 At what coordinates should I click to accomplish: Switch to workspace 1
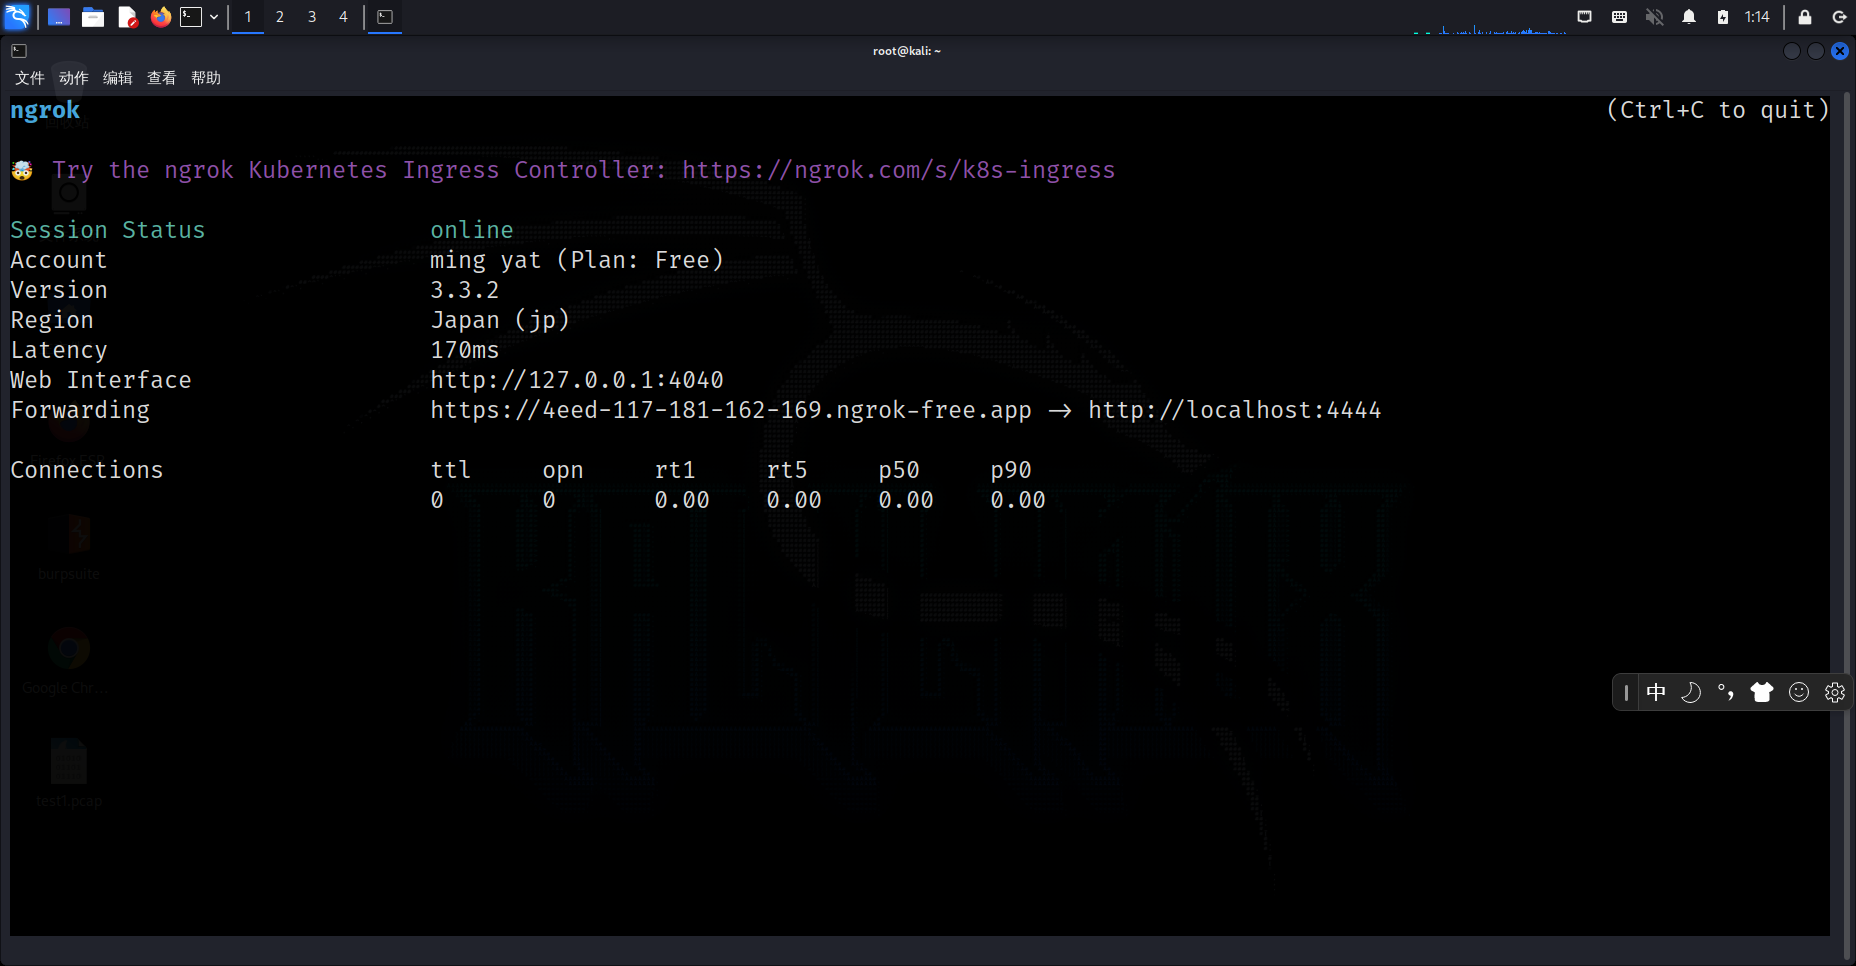coord(248,17)
